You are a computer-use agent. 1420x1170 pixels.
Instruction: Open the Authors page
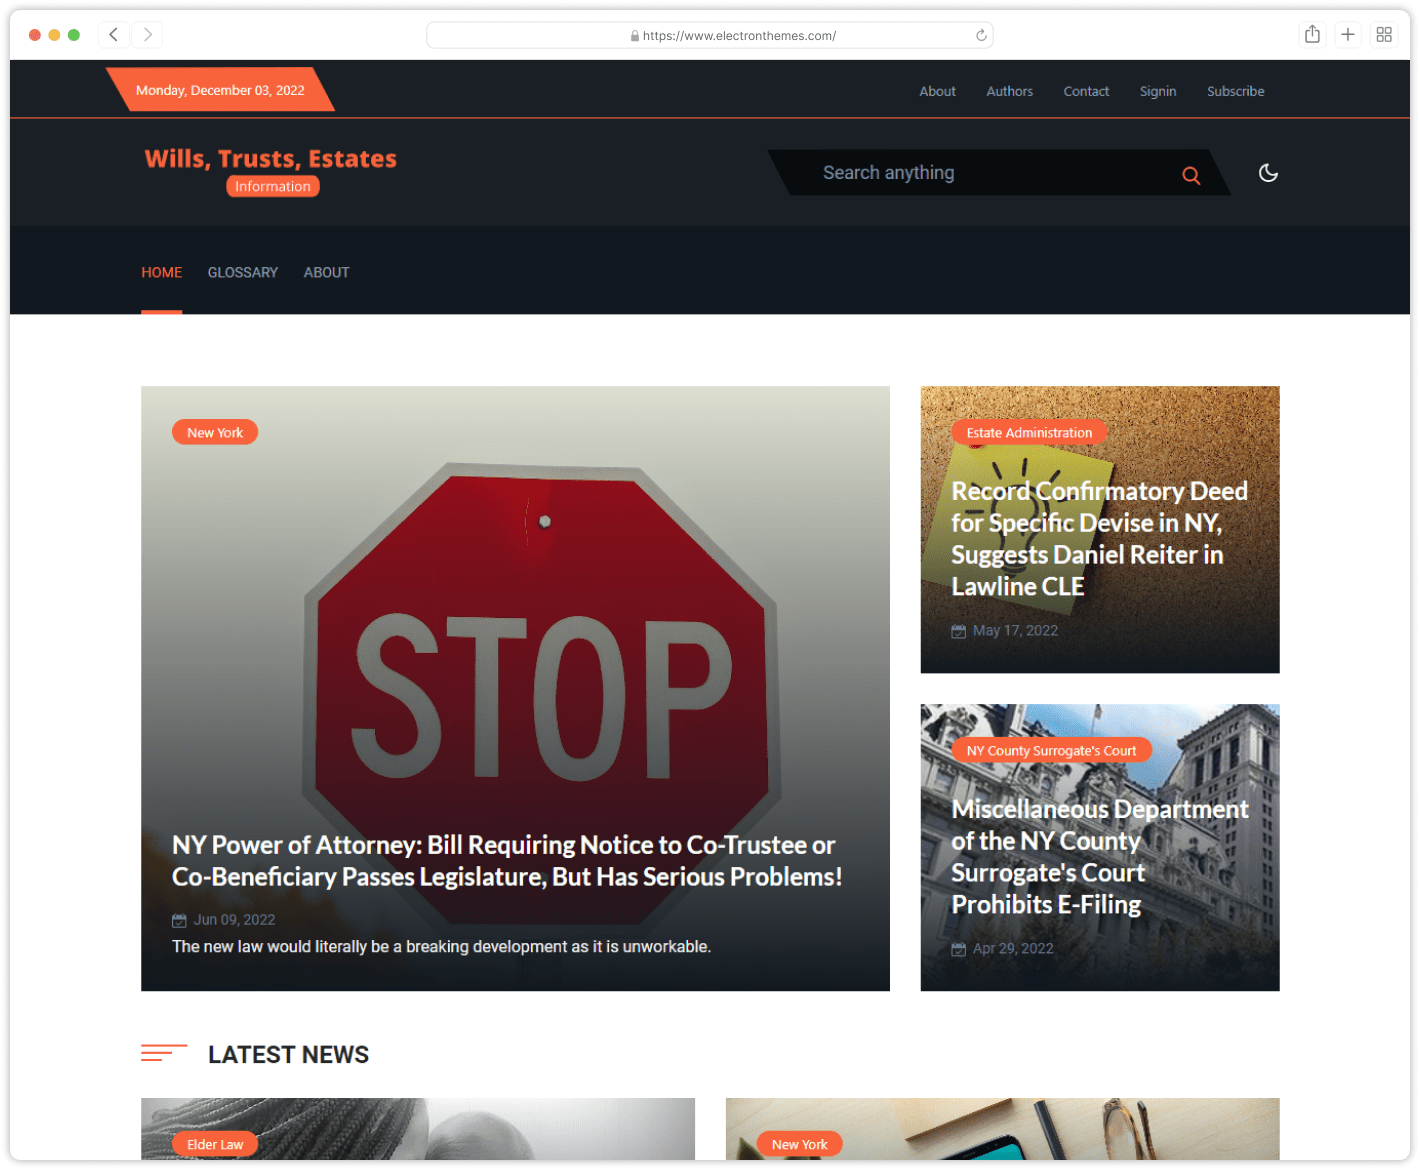point(1009,91)
